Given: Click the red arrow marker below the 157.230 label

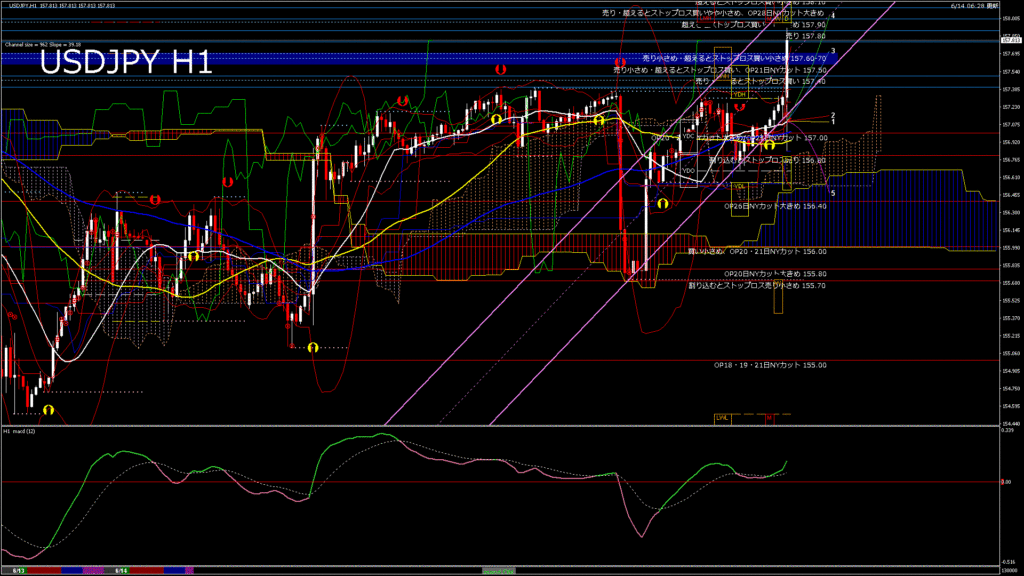Looking at the screenshot, I should click(x=740, y=106).
